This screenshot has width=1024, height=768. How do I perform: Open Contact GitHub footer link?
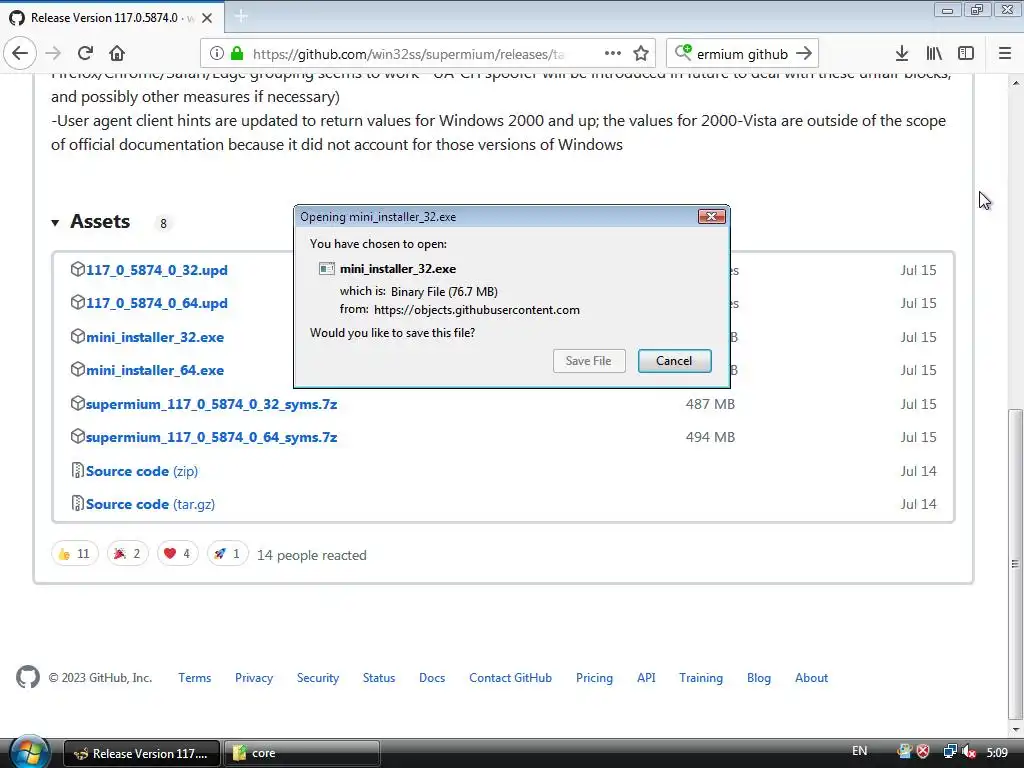tap(510, 678)
